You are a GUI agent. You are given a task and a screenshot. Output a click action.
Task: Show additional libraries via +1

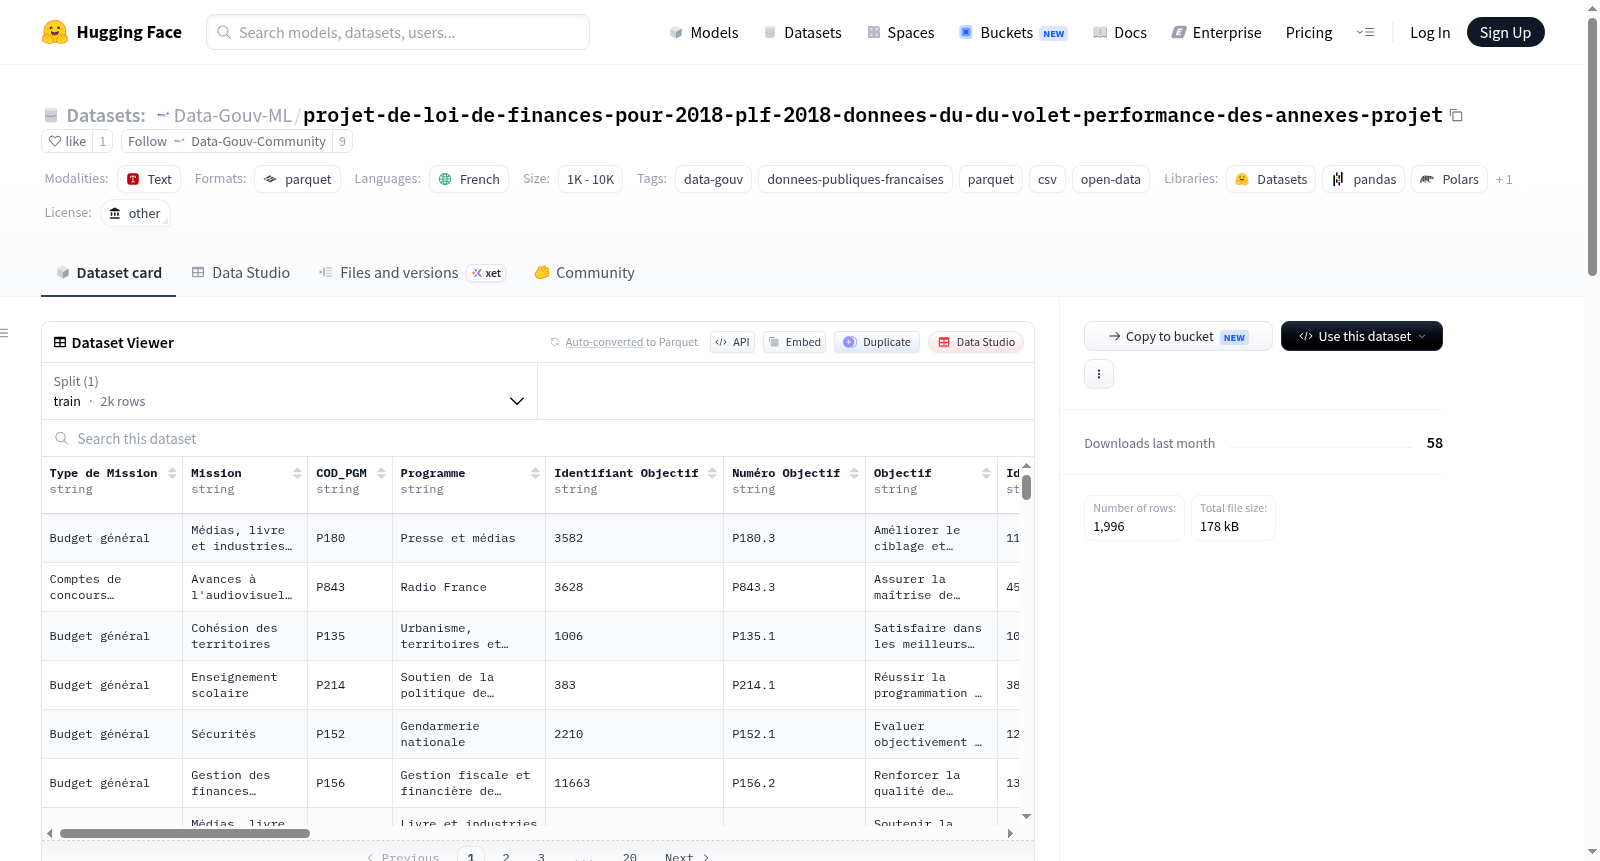[1504, 179]
